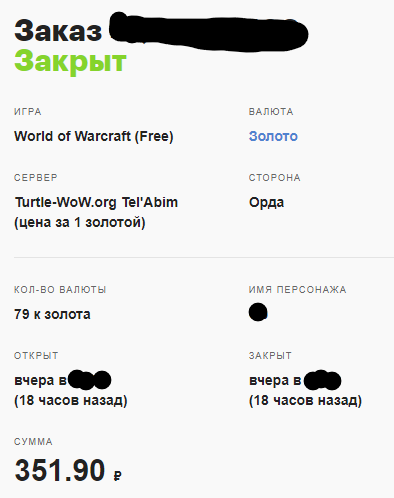Select the green Закрыт status text
Screen dimensions: 394x498
pos(70,61)
